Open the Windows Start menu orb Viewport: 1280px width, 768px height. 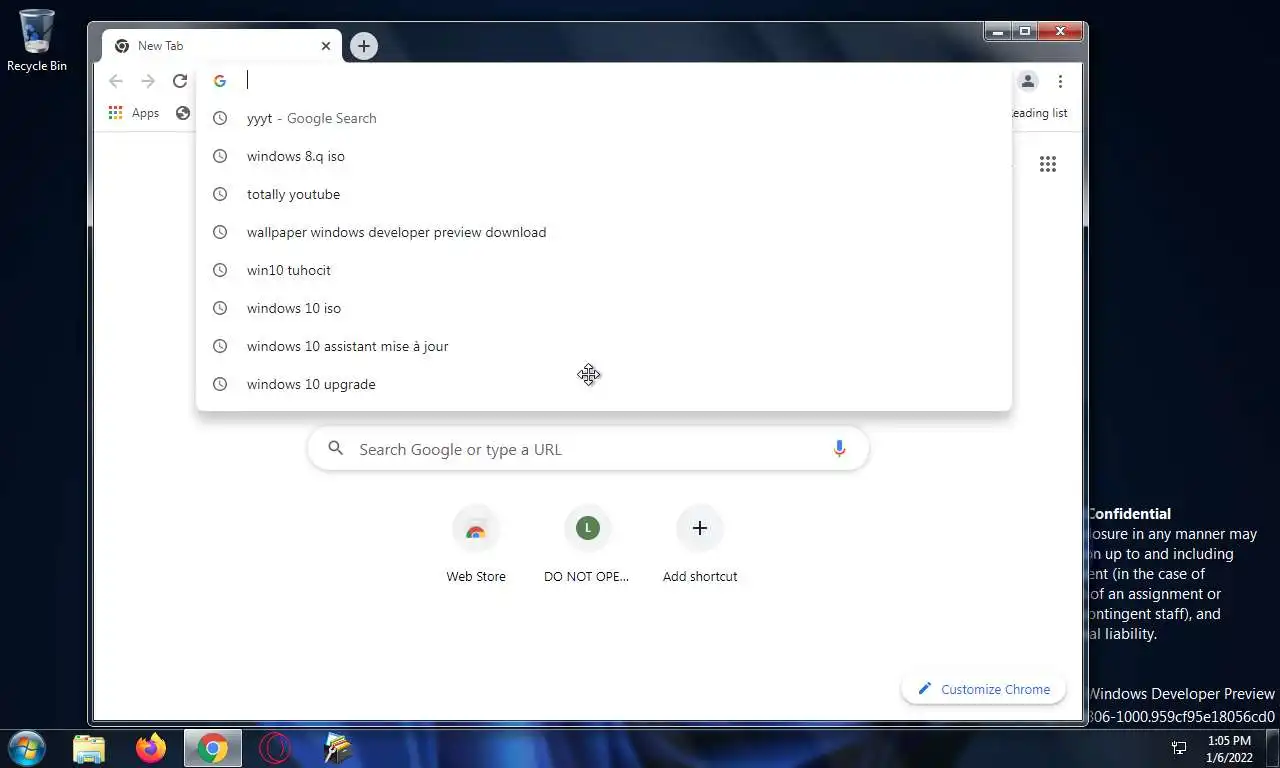point(26,748)
